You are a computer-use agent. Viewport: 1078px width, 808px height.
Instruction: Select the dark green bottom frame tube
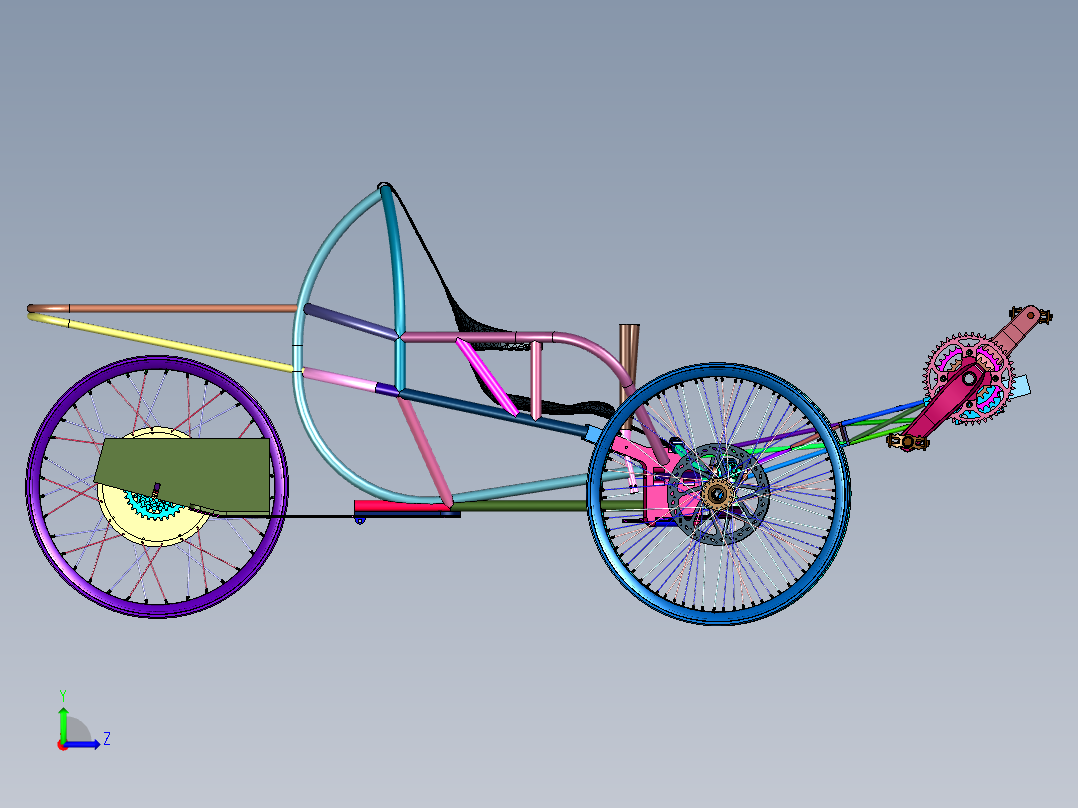point(522,505)
